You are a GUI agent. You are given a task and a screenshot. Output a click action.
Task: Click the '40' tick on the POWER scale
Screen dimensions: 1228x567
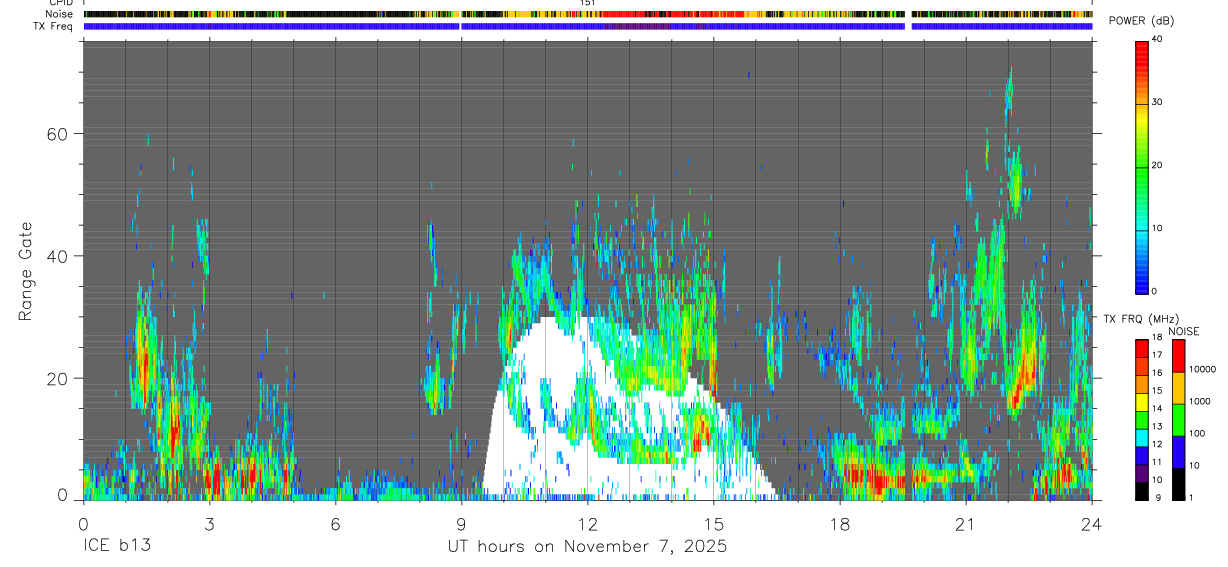point(1158,39)
